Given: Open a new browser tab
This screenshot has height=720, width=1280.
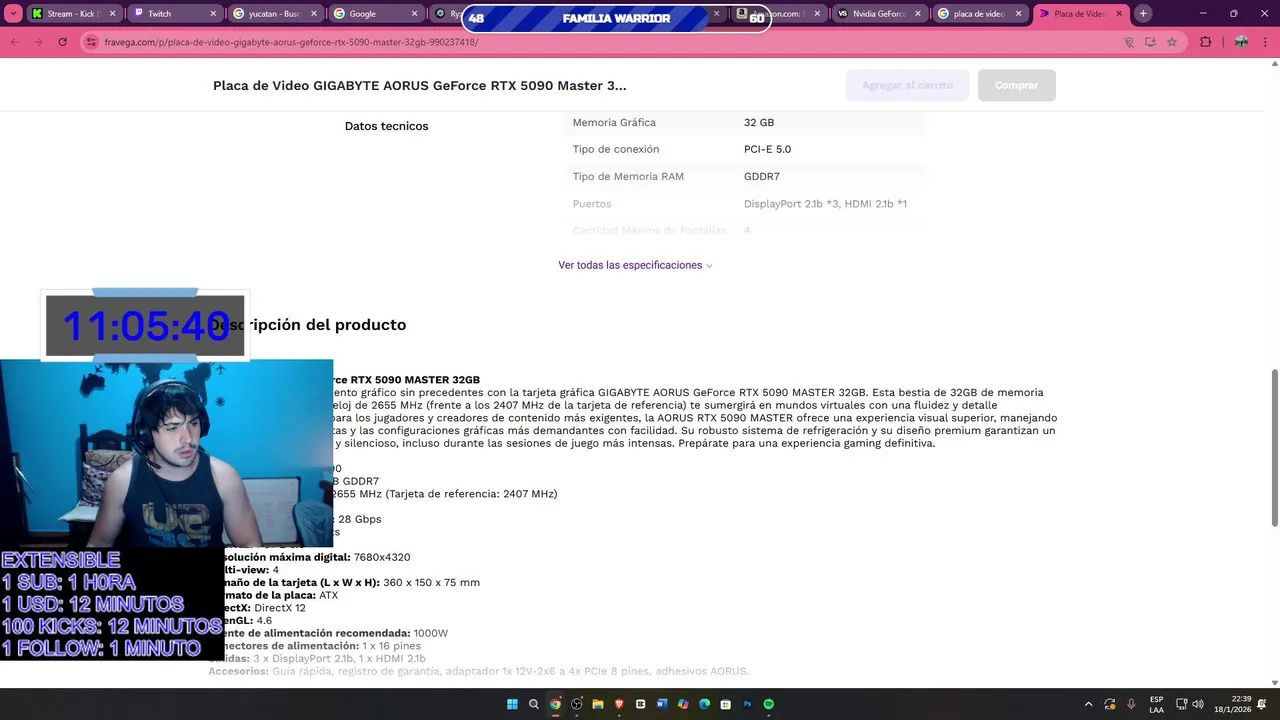Looking at the screenshot, I should tap(1143, 14).
